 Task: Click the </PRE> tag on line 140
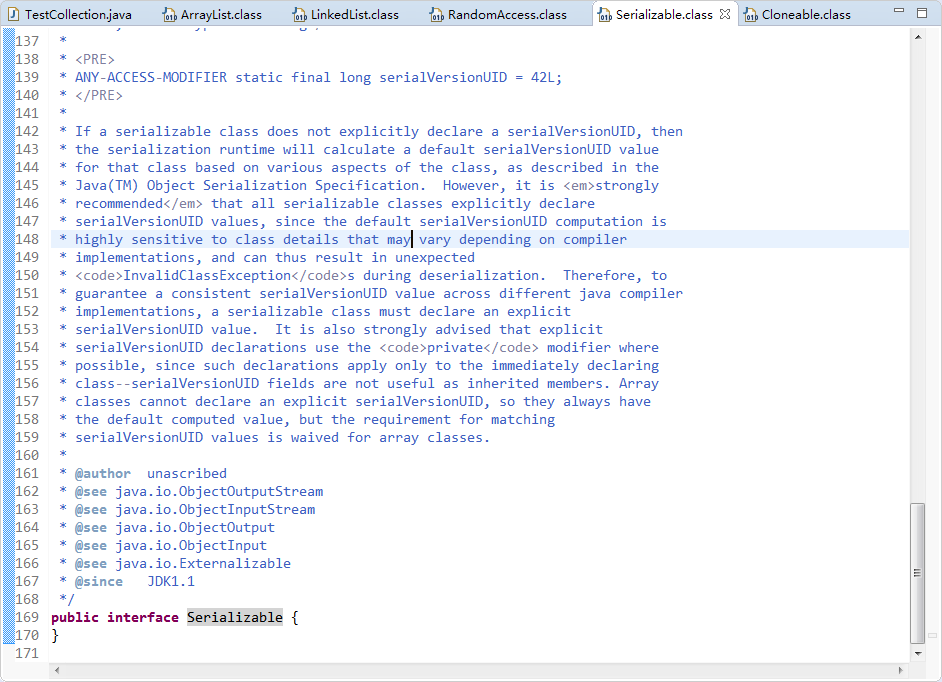[99, 96]
